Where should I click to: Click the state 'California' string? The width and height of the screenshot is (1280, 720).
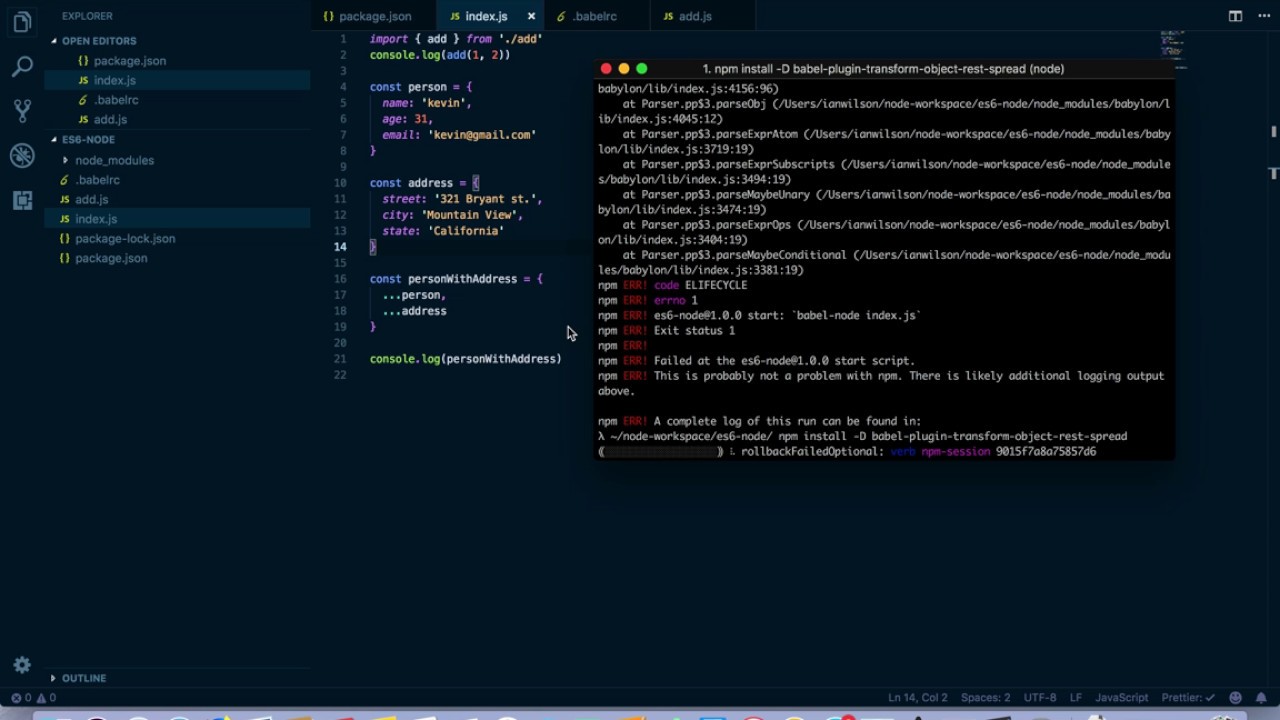point(466,231)
